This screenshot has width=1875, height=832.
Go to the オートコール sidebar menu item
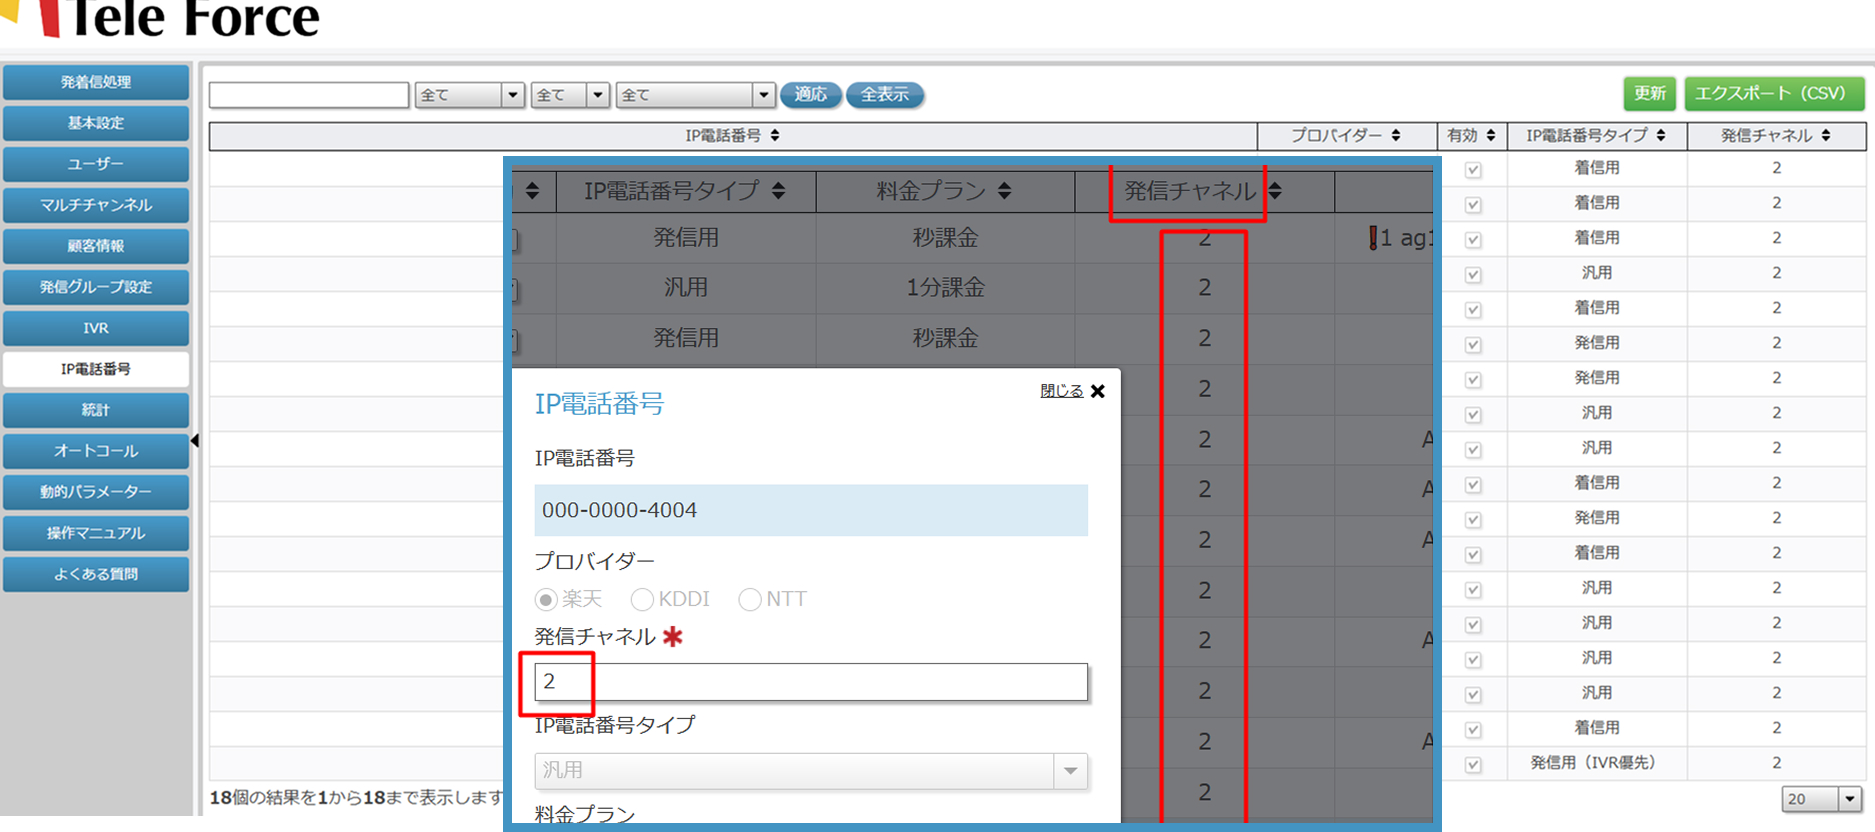(96, 451)
